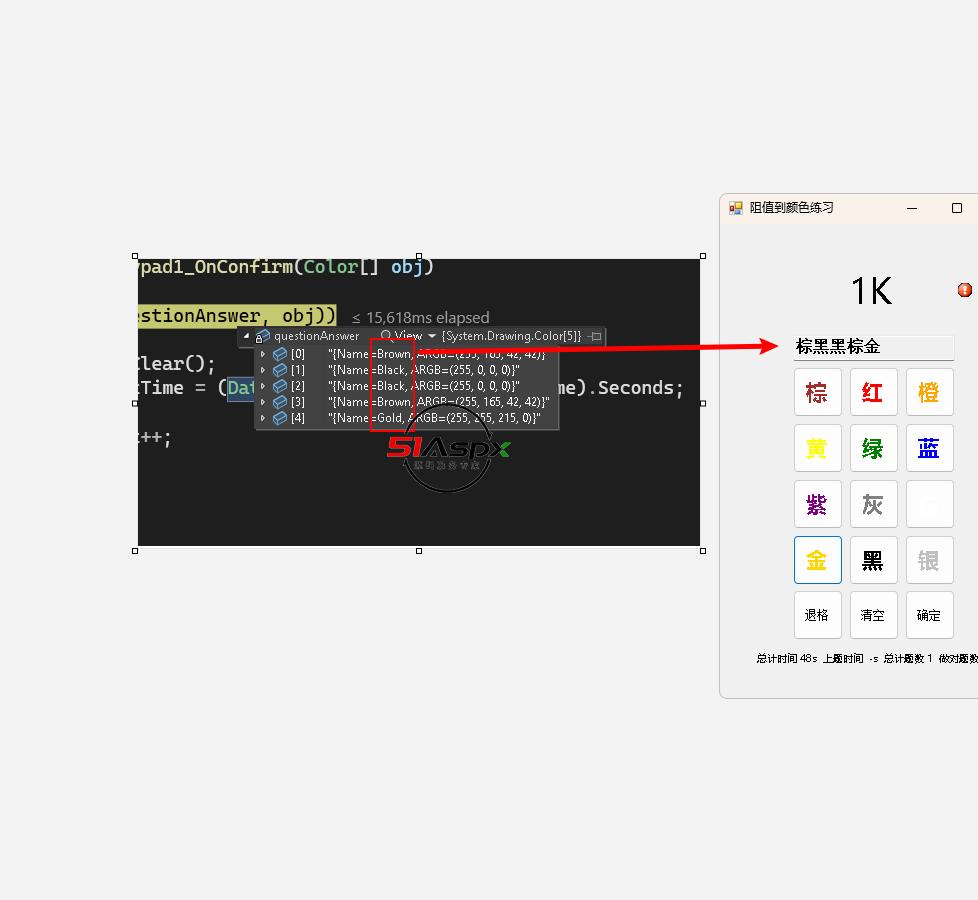Pin the questionAnswer datatip

point(595,336)
